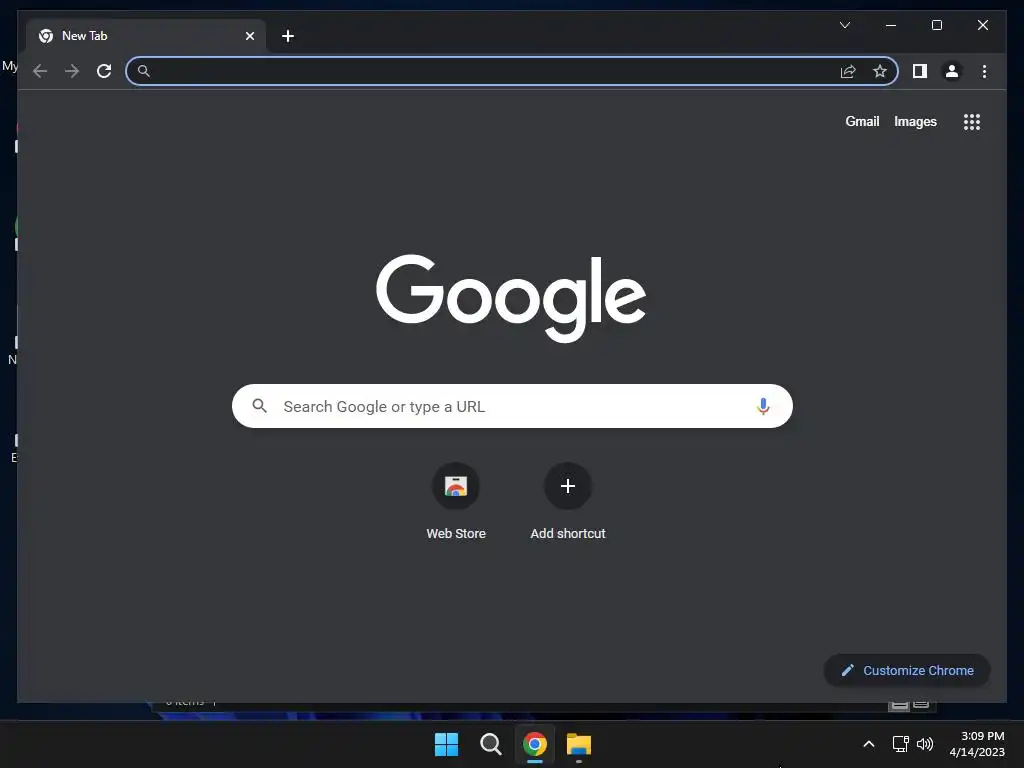This screenshot has height=768, width=1024.
Task: Open the Images link
Action: click(x=915, y=121)
